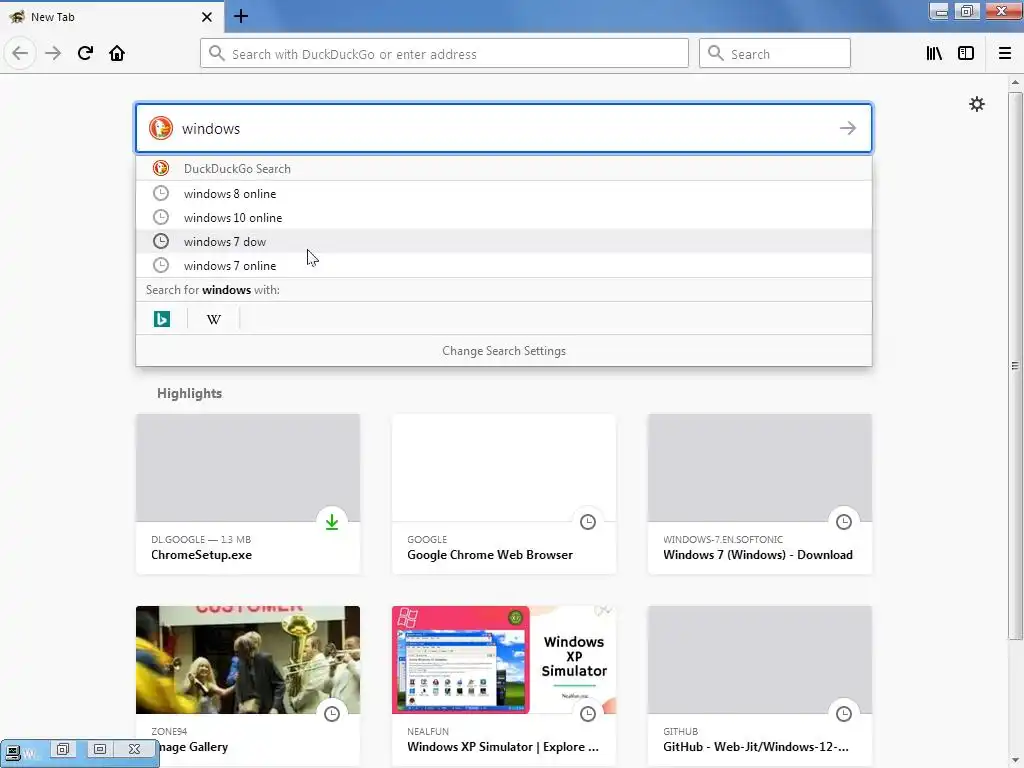Choose suggestion windows 10 online
The width and height of the screenshot is (1024, 768).
[504, 217]
